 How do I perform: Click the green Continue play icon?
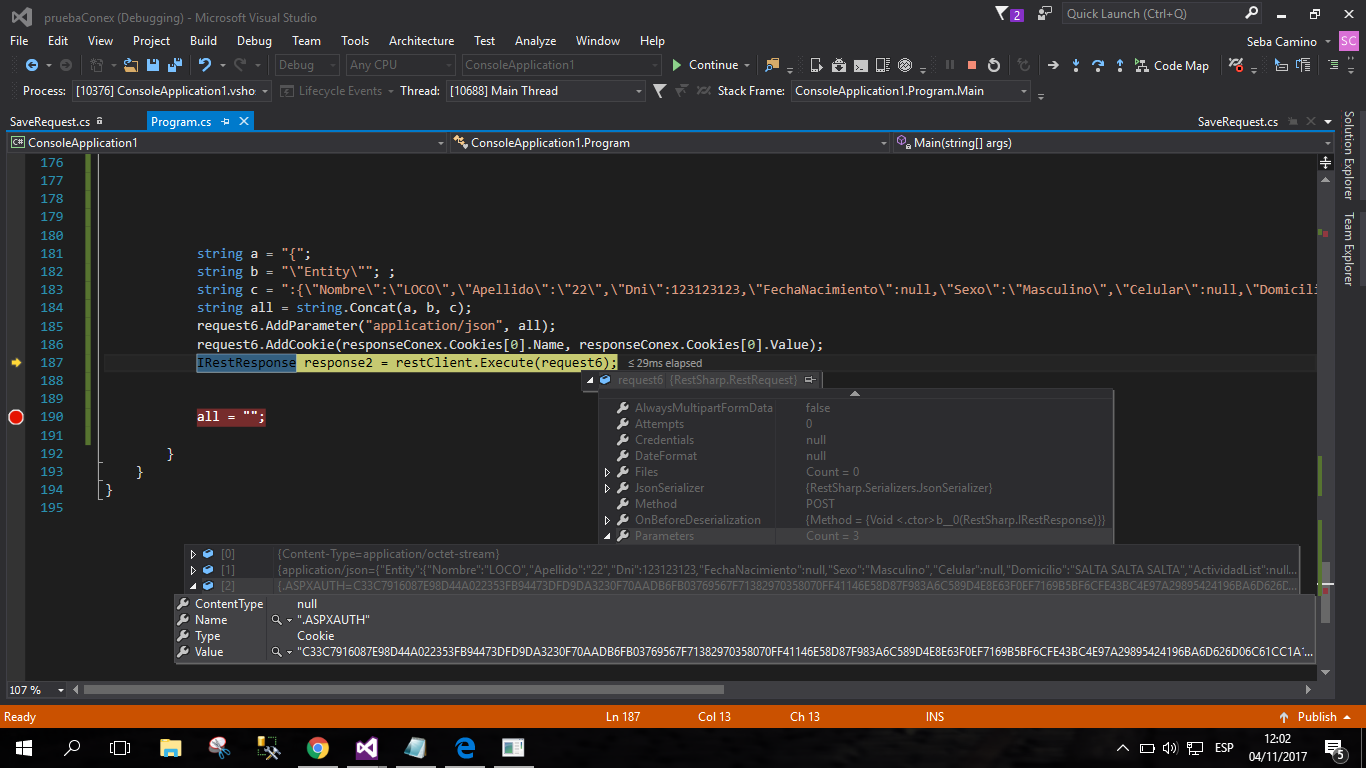tap(677, 65)
